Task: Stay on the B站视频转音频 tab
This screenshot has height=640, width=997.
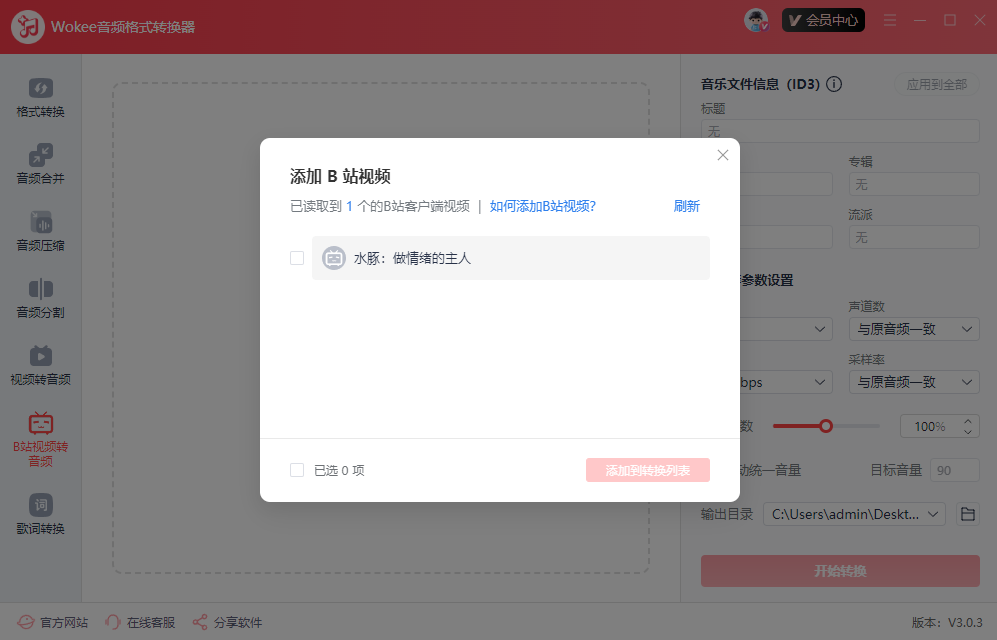Action: click(x=41, y=437)
